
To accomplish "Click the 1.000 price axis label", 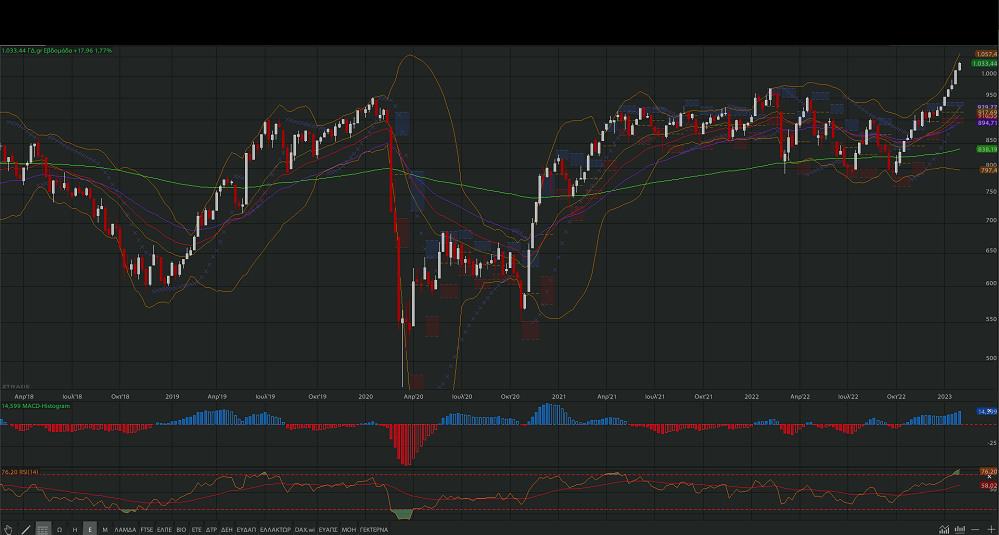I will pos(989,74).
